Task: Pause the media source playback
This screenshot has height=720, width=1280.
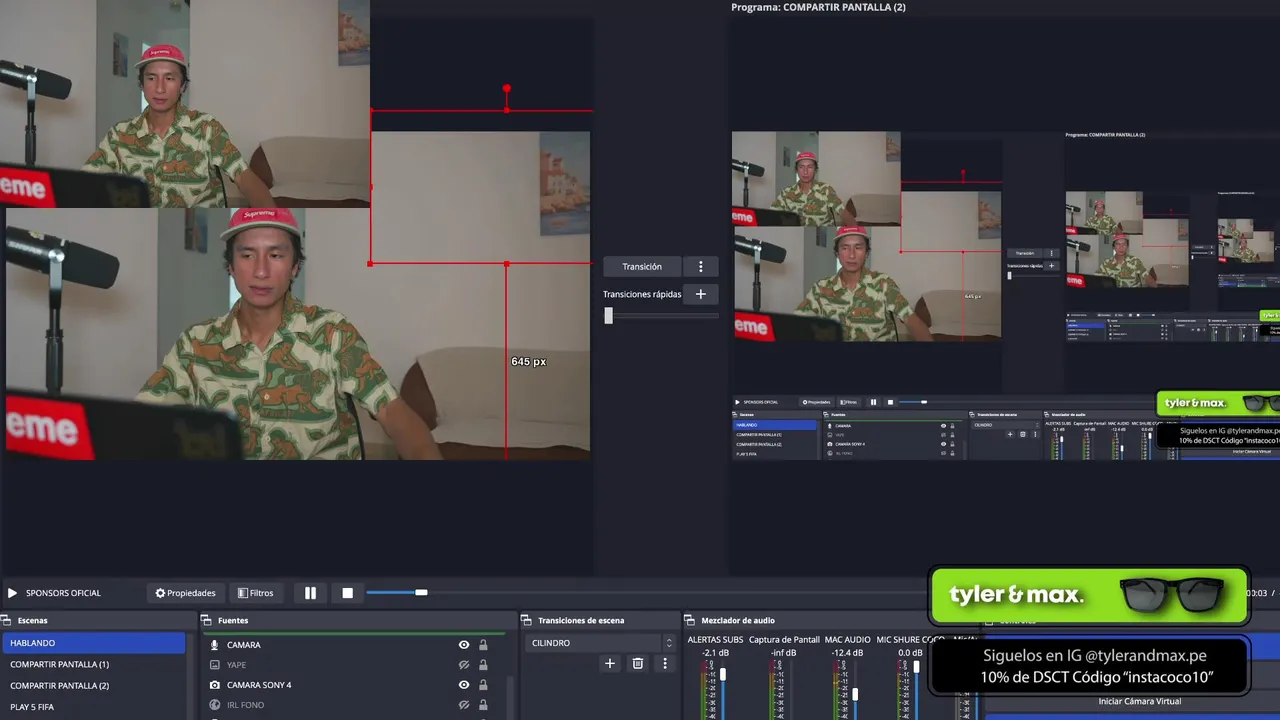Action: (x=310, y=593)
